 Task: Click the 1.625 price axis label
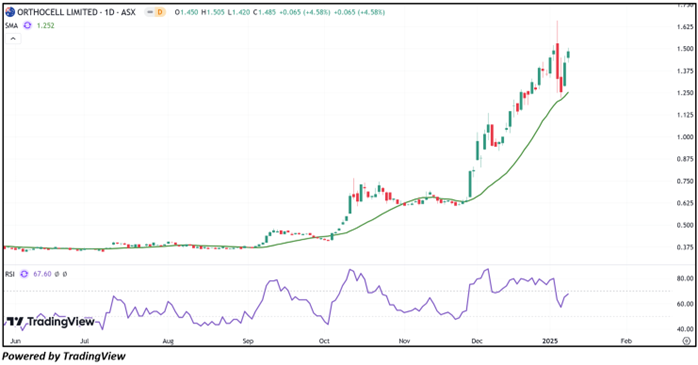pos(684,27)
